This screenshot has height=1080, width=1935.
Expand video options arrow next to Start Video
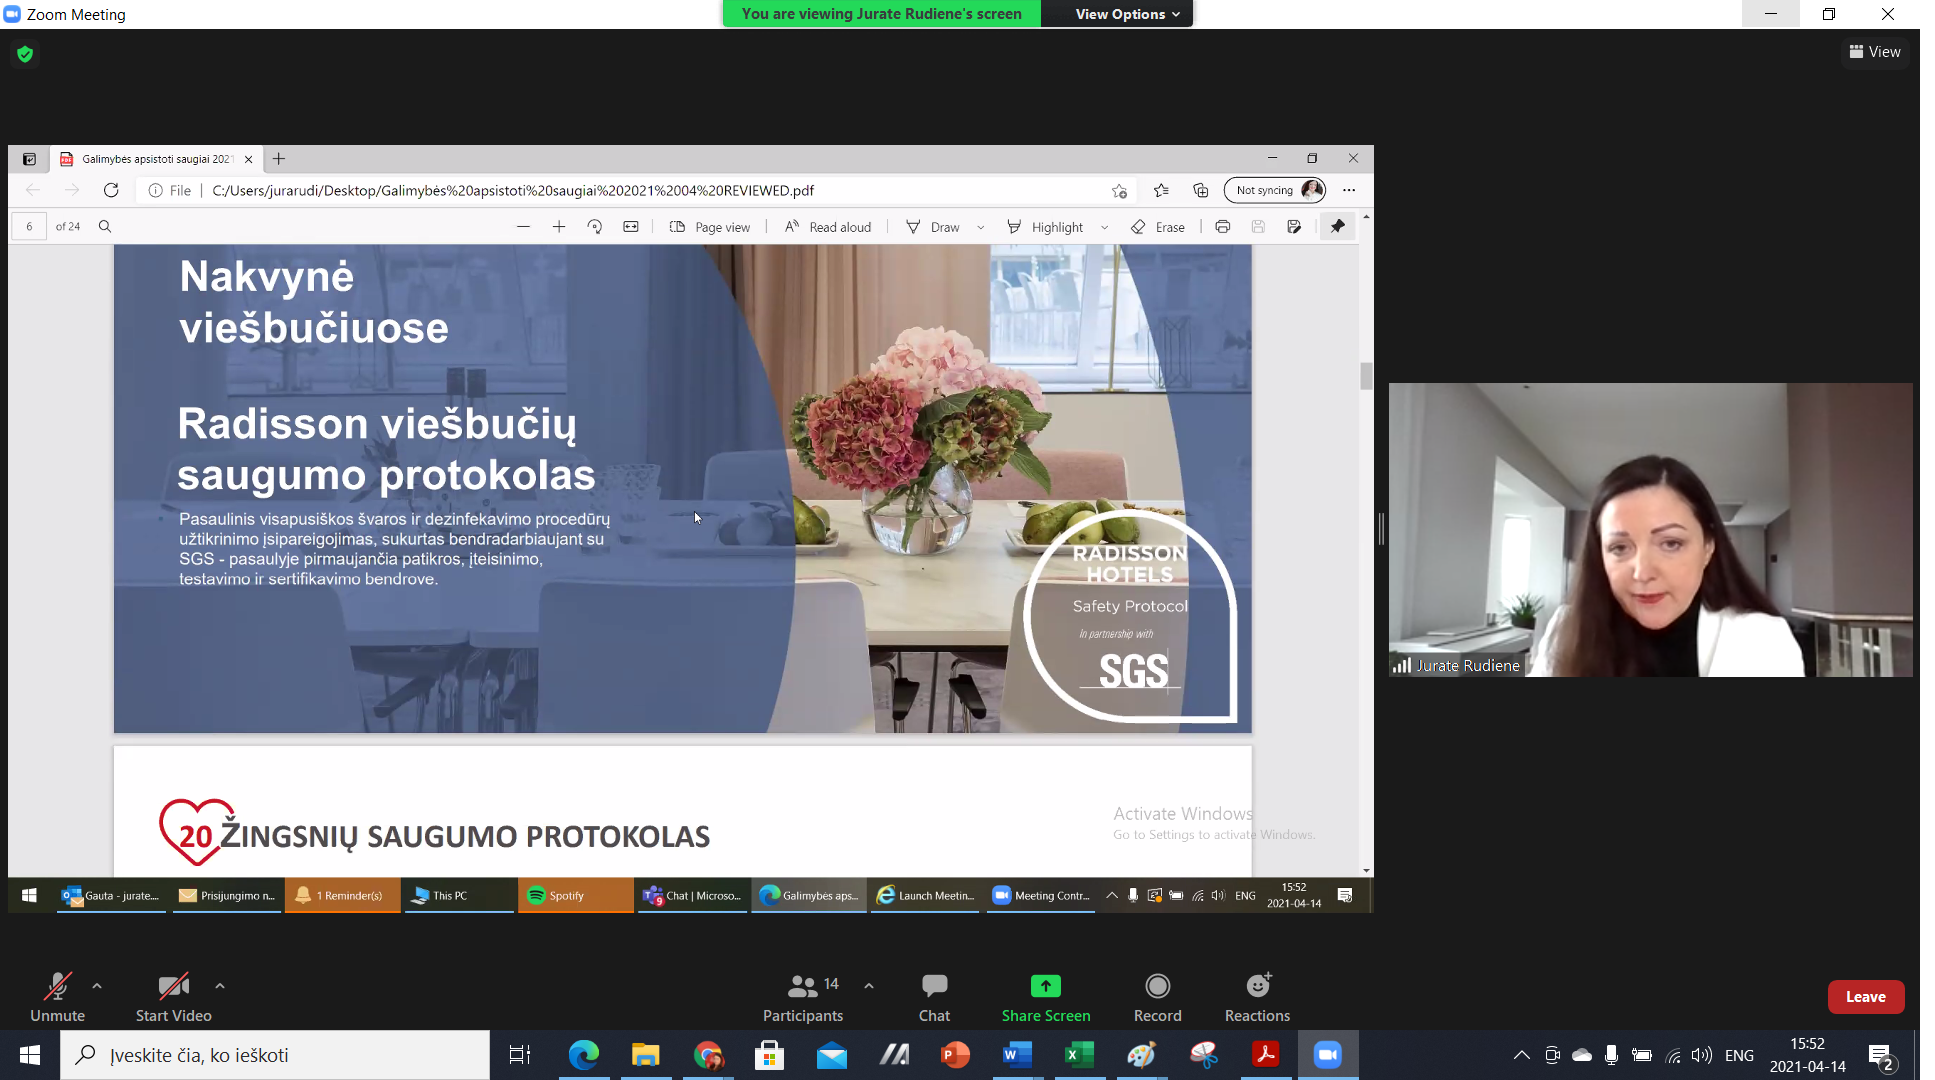(220, 986)
